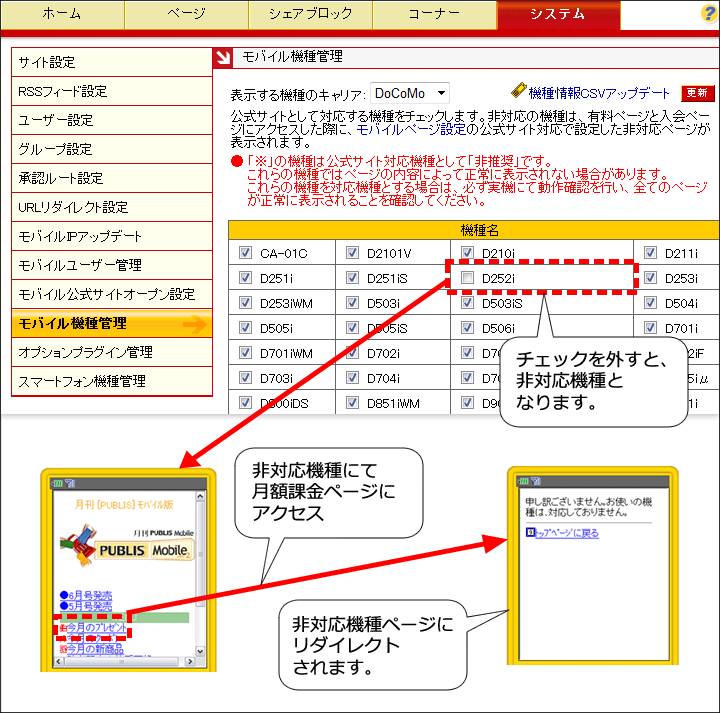Uncheck the D504i checkbox
Image resolution: width=720 pixels, height=713 pixels.
click(x=650, y=303)
